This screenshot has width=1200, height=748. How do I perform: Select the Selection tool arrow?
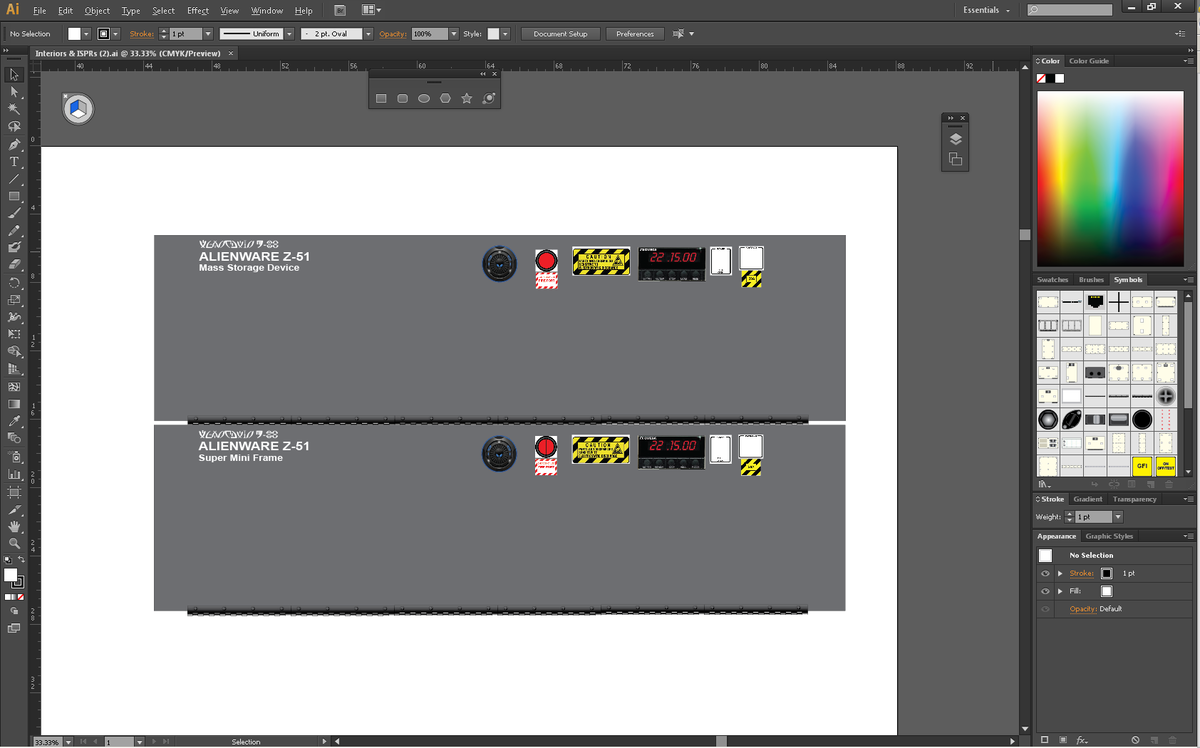point(14,74)
